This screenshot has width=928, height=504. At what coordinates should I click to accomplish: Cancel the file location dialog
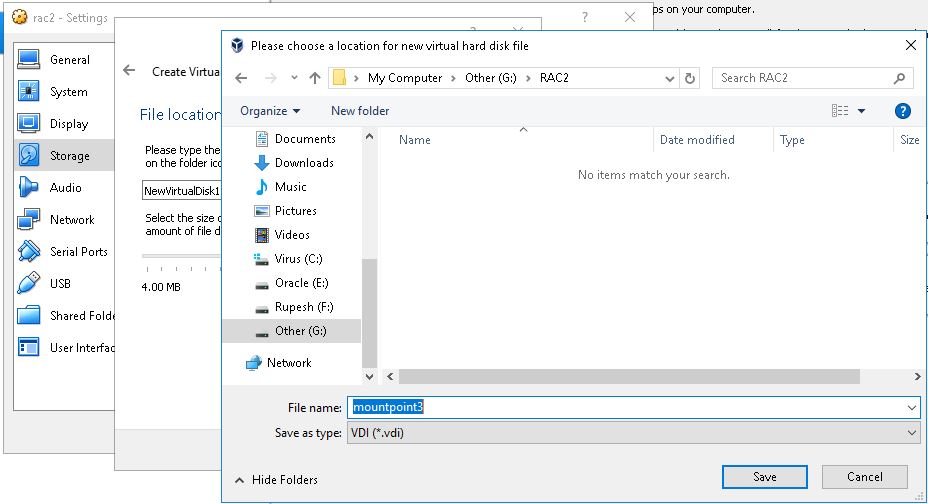[865, 477]
